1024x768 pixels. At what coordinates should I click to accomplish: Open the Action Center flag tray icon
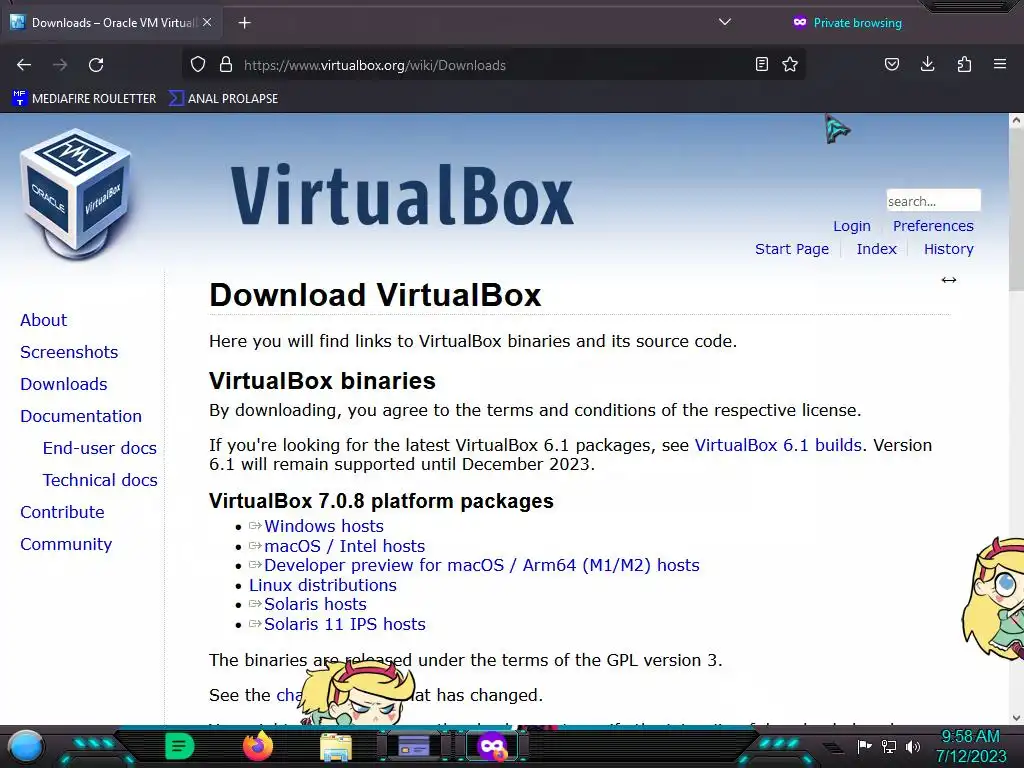pos(865,746)
